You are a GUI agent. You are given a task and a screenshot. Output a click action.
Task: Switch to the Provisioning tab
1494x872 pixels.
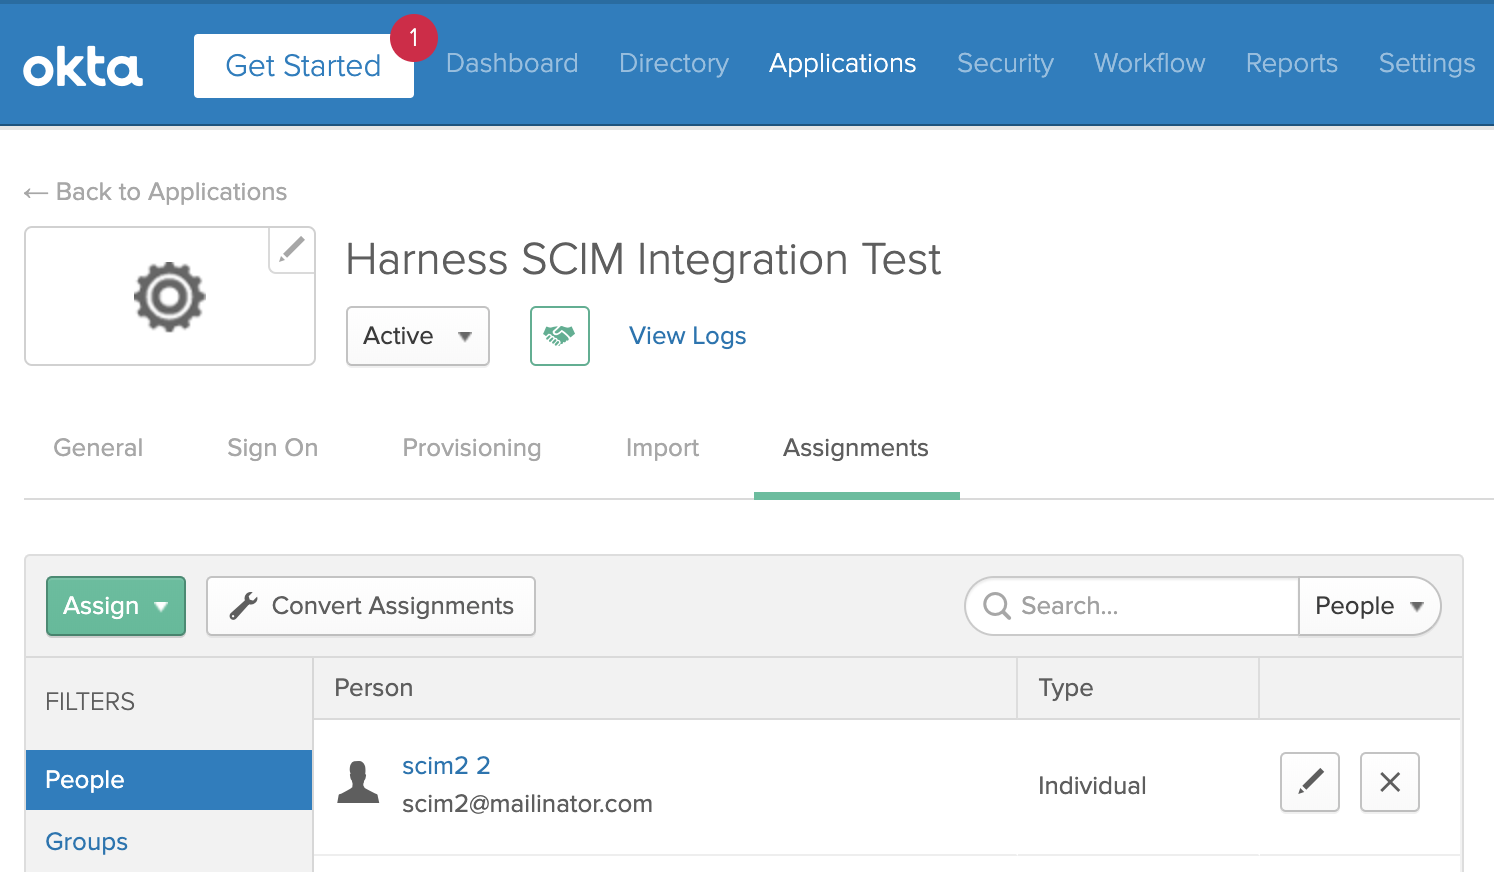point(472,448)
